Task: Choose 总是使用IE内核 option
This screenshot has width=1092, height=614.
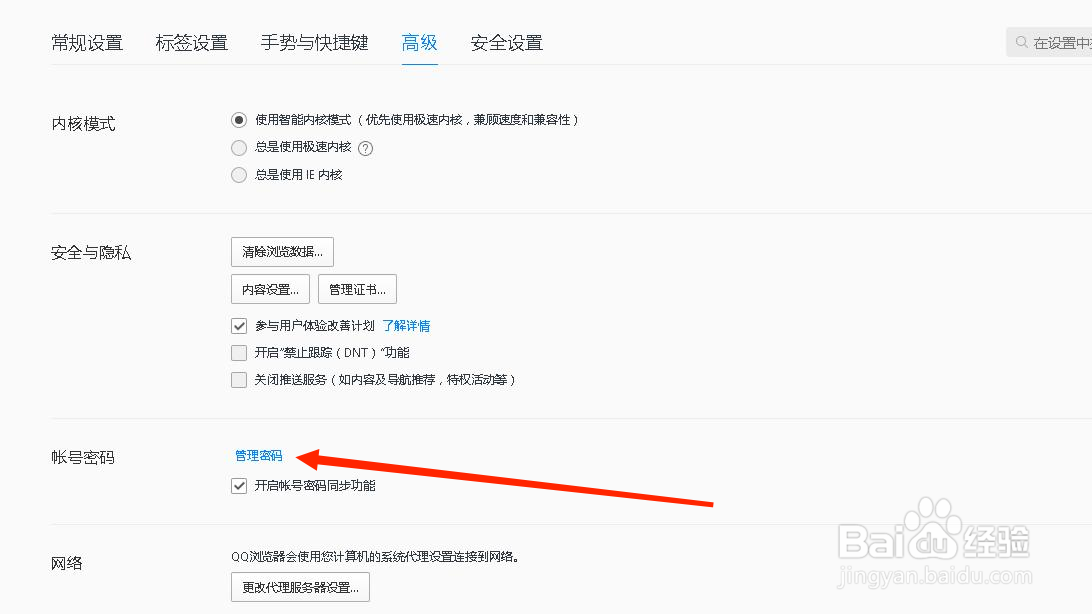Action: pyautogui.click(x=238, y=174)
